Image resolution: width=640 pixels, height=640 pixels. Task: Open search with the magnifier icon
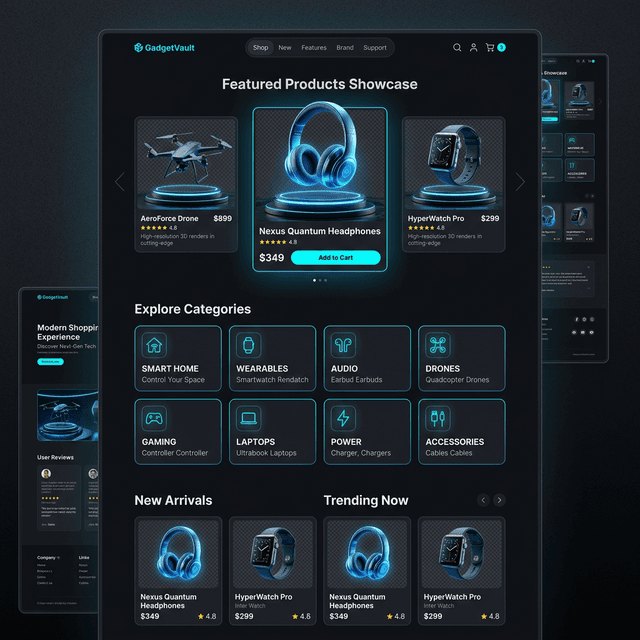pos(457,48)
